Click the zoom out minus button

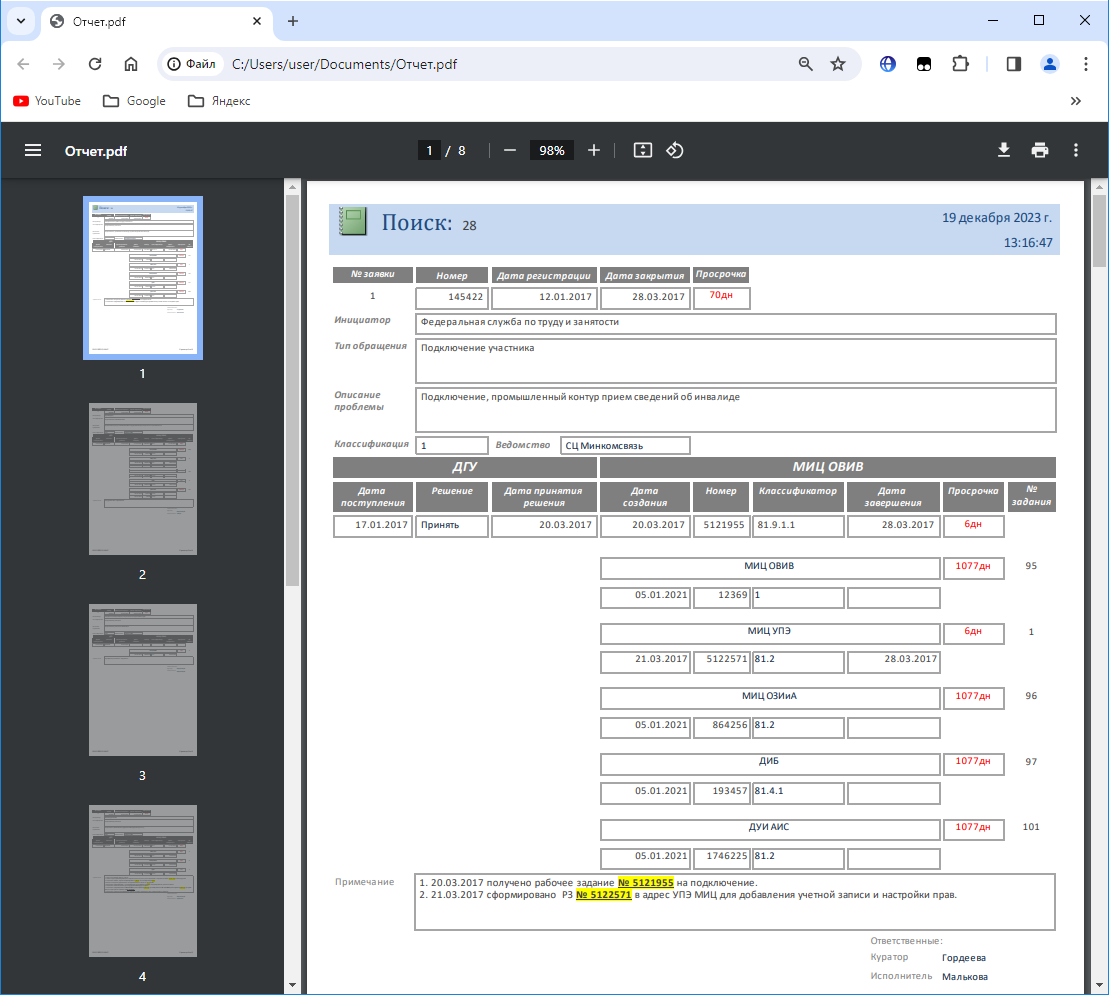tap(510, 151)
